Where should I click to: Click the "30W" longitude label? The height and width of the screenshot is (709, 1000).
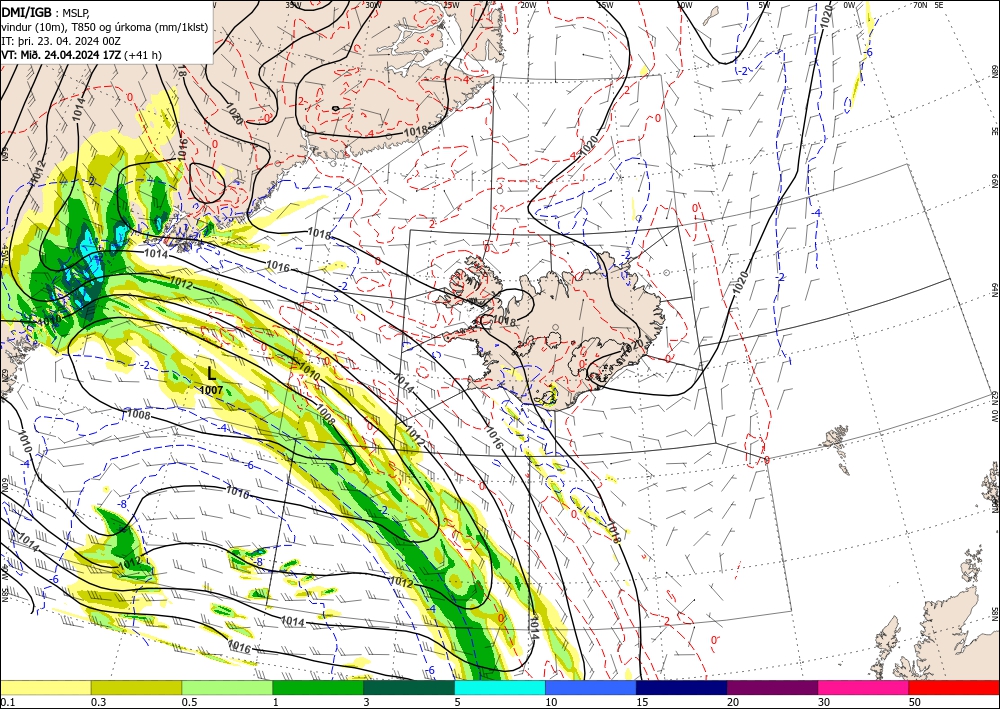(373, 4)
